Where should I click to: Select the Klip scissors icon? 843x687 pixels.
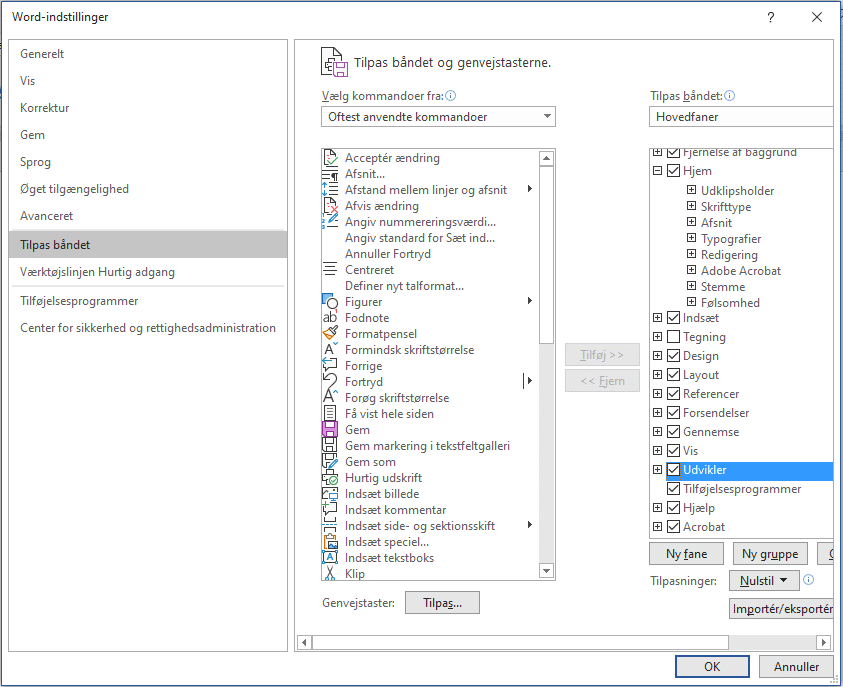click(330, 574)
